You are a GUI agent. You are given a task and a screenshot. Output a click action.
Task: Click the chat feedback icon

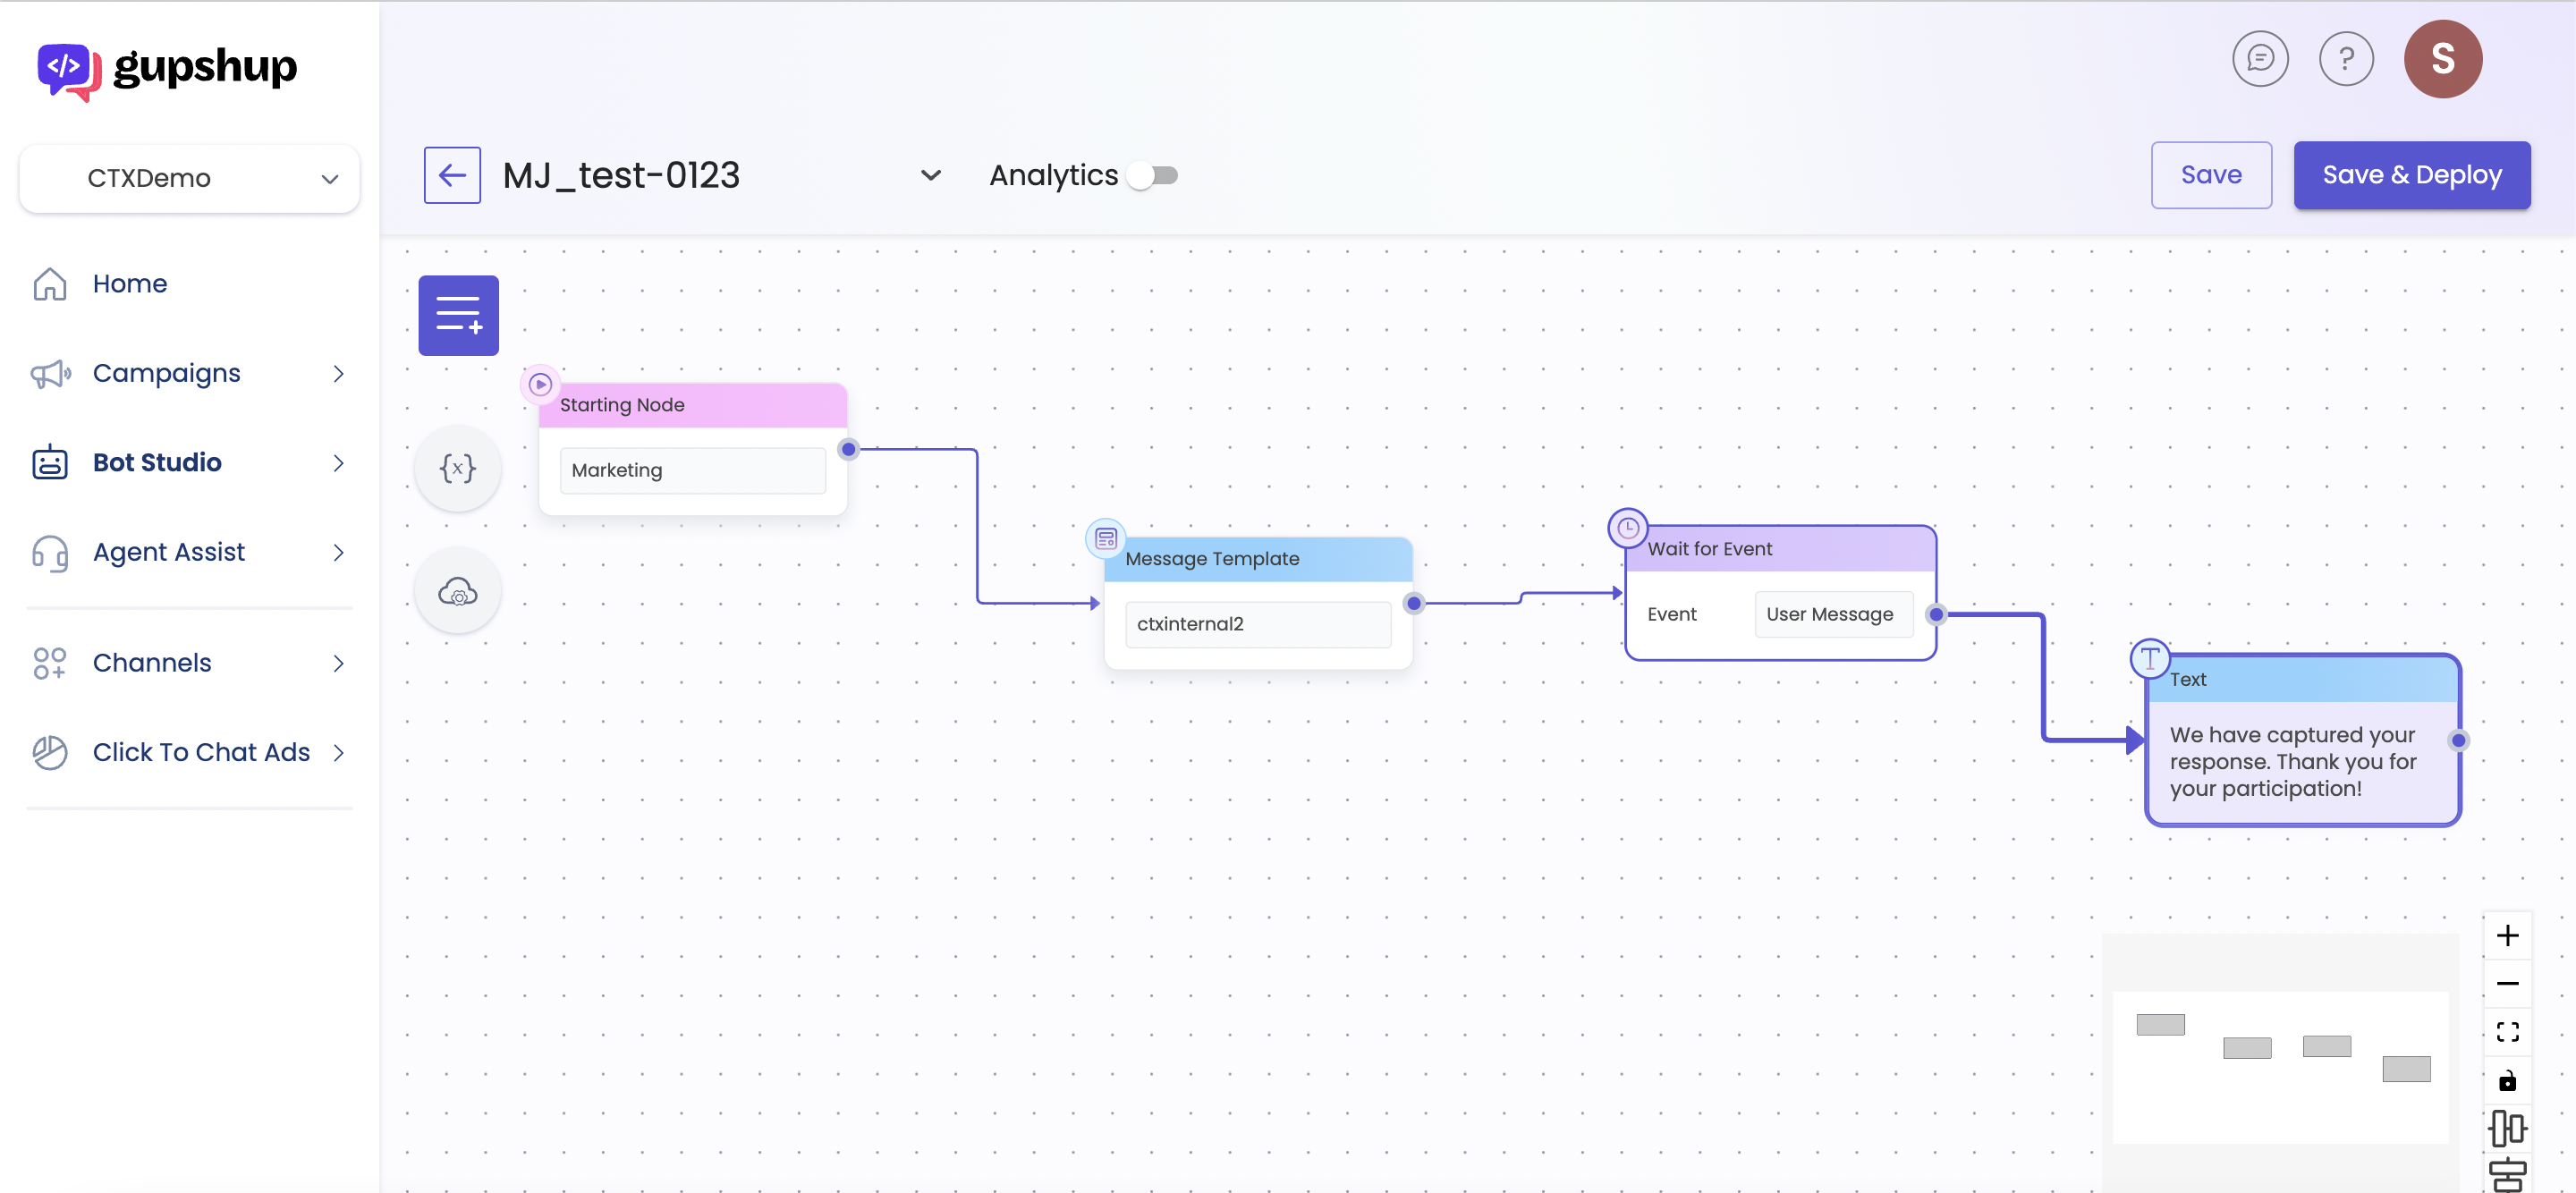2260,59
